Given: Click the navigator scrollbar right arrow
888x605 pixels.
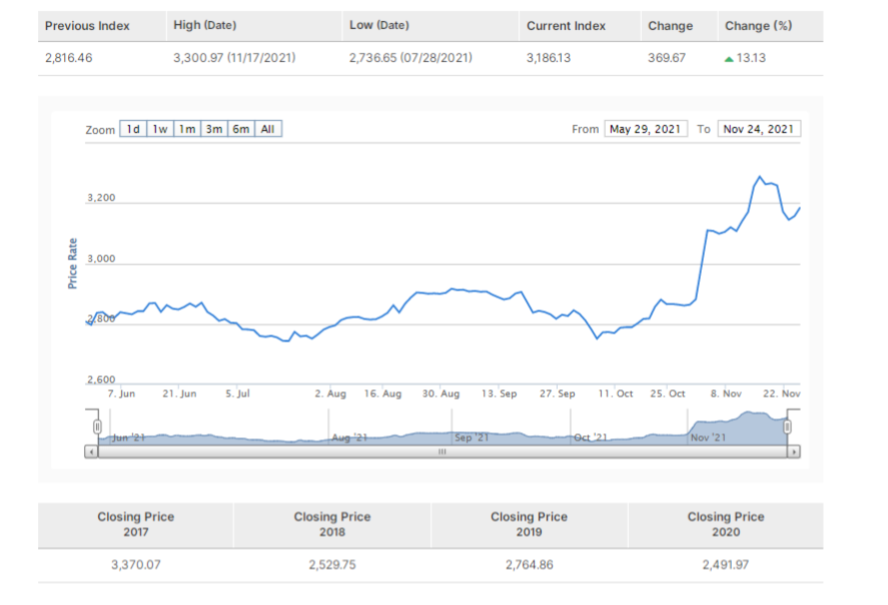Looking at the screenshot, I should pyautogui.click(x=794, y=452).
